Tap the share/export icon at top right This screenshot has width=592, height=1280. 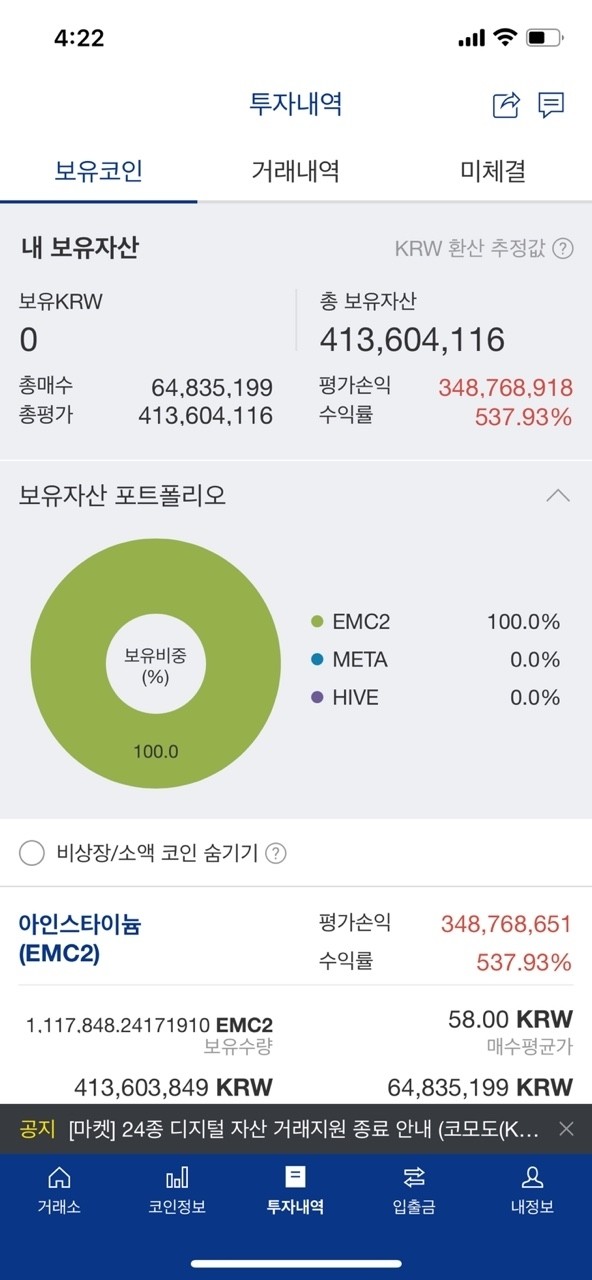point(506,103)
